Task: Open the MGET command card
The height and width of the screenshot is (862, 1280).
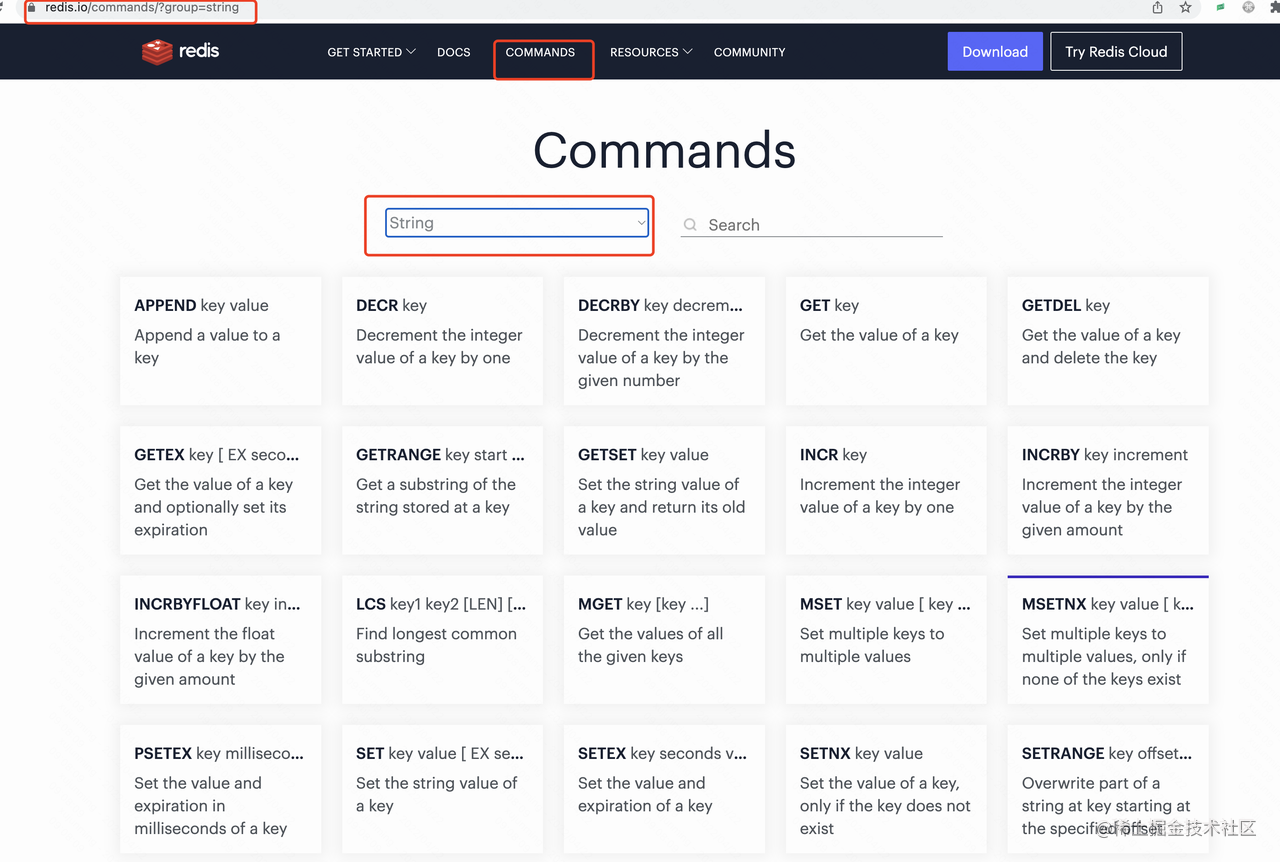Action: (x=664, y=639)
